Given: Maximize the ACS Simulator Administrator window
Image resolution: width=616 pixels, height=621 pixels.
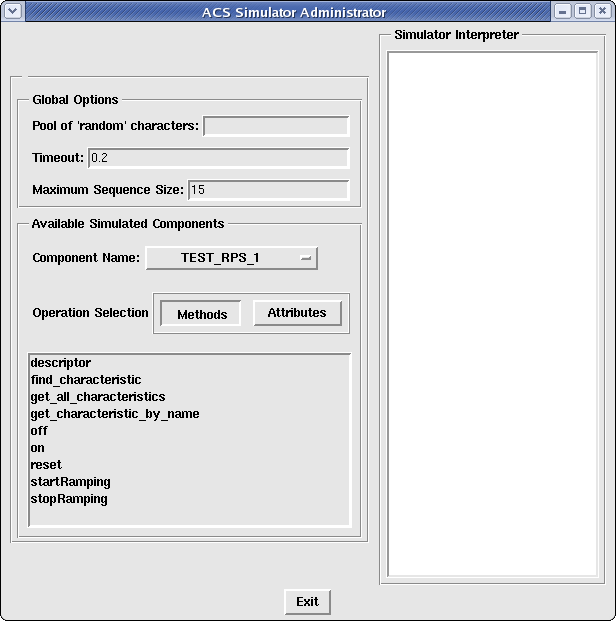Looking at the screenshot, I should click(581, 12).
